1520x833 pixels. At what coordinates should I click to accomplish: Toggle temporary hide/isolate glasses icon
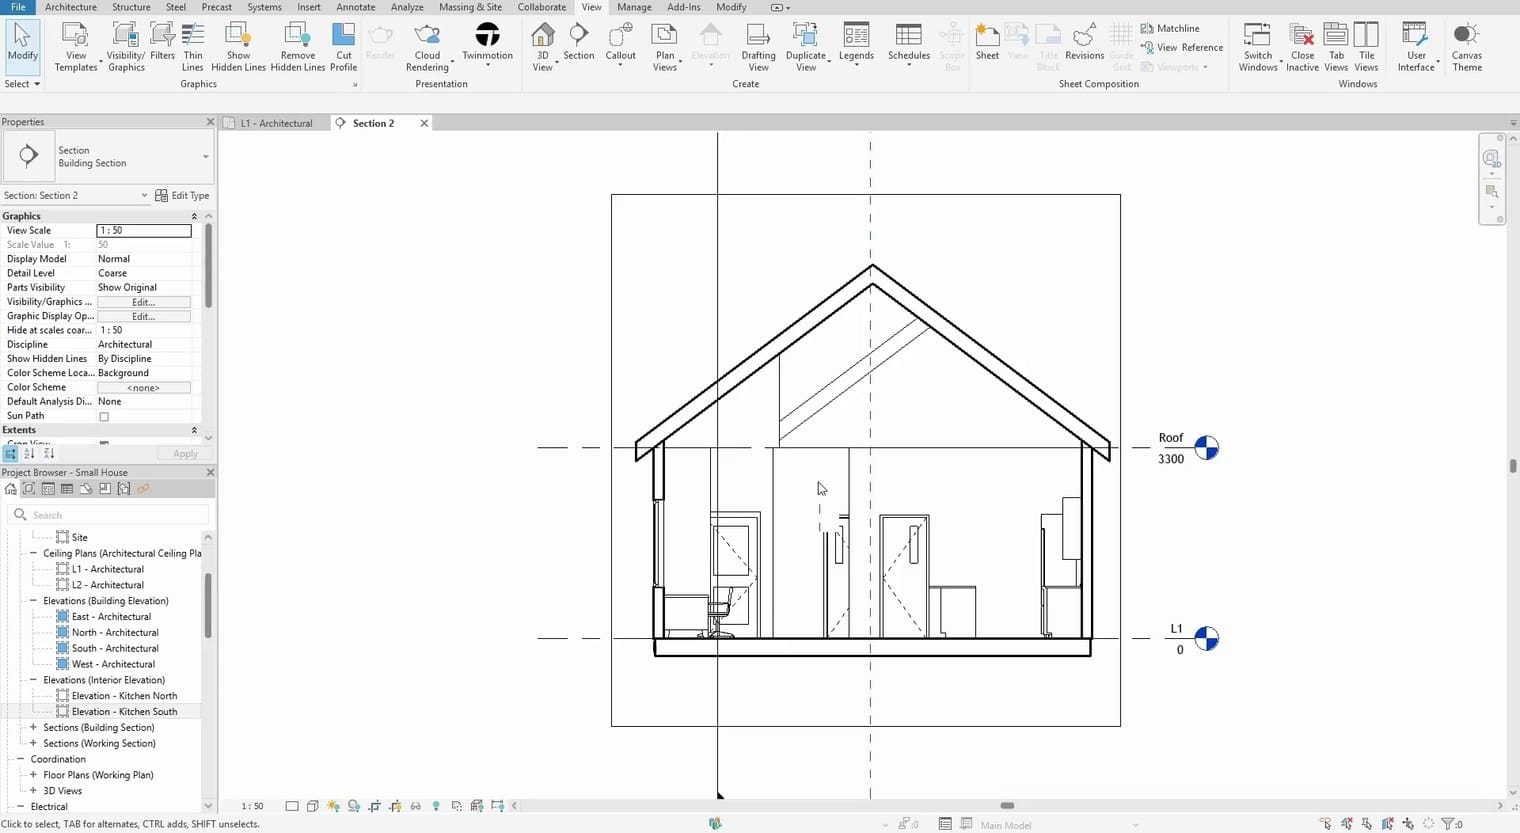tap(415, 806)
